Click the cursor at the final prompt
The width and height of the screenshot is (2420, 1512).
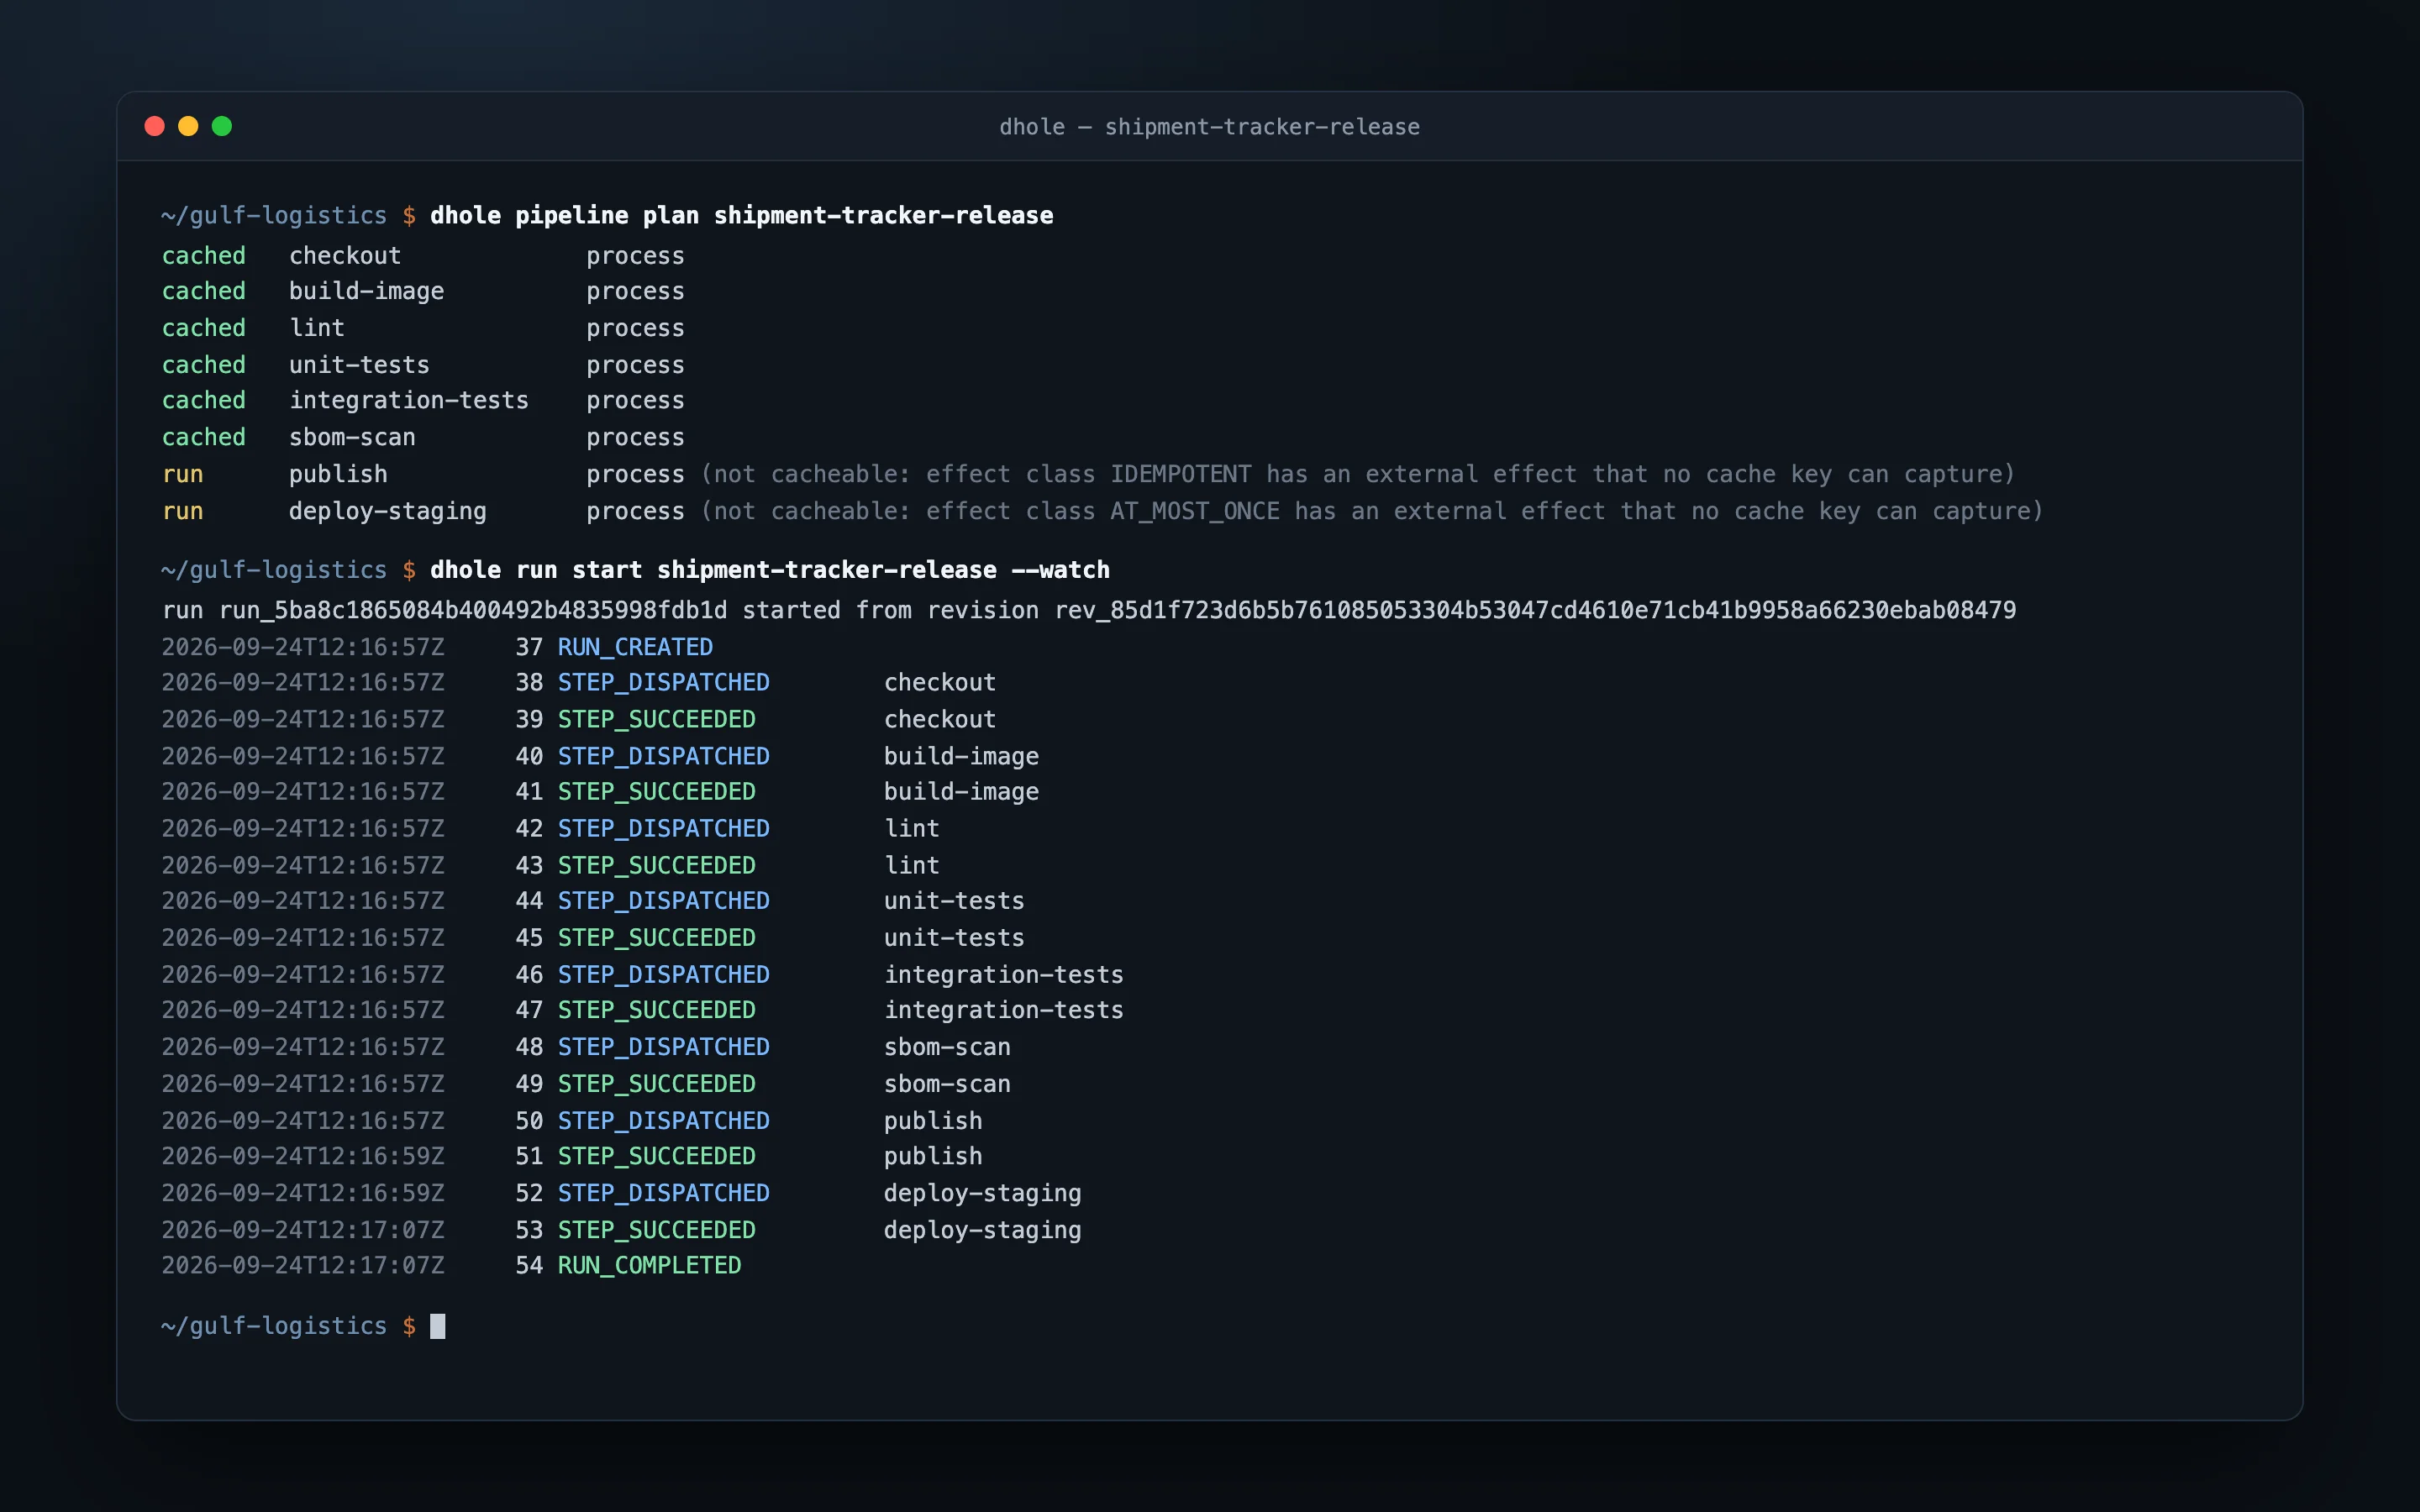coord(437,1326)
